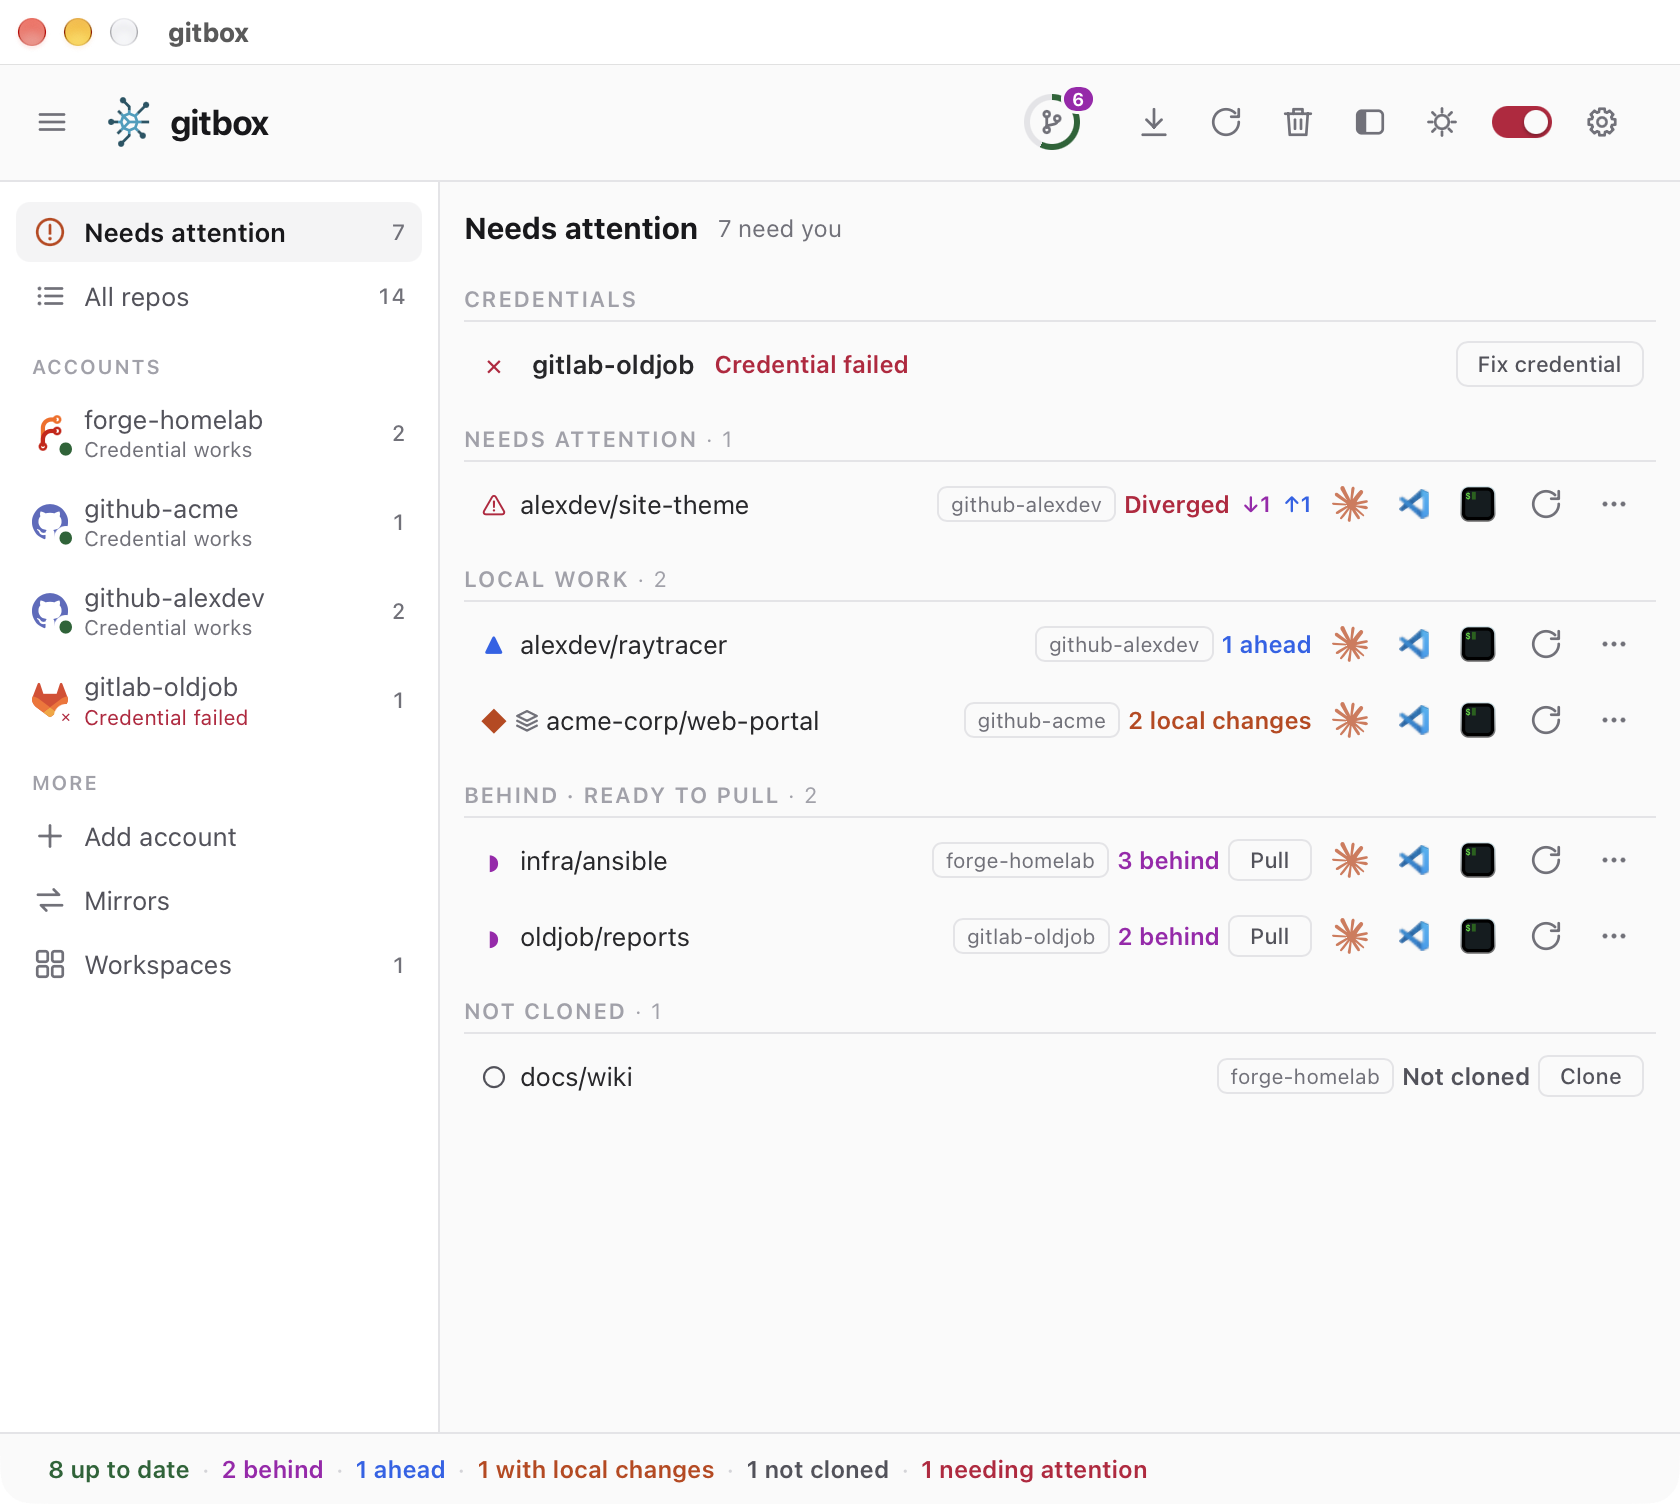1680x1504 pixels.
Task: Open the github-alexdev account
Action: tap(219, 612)
